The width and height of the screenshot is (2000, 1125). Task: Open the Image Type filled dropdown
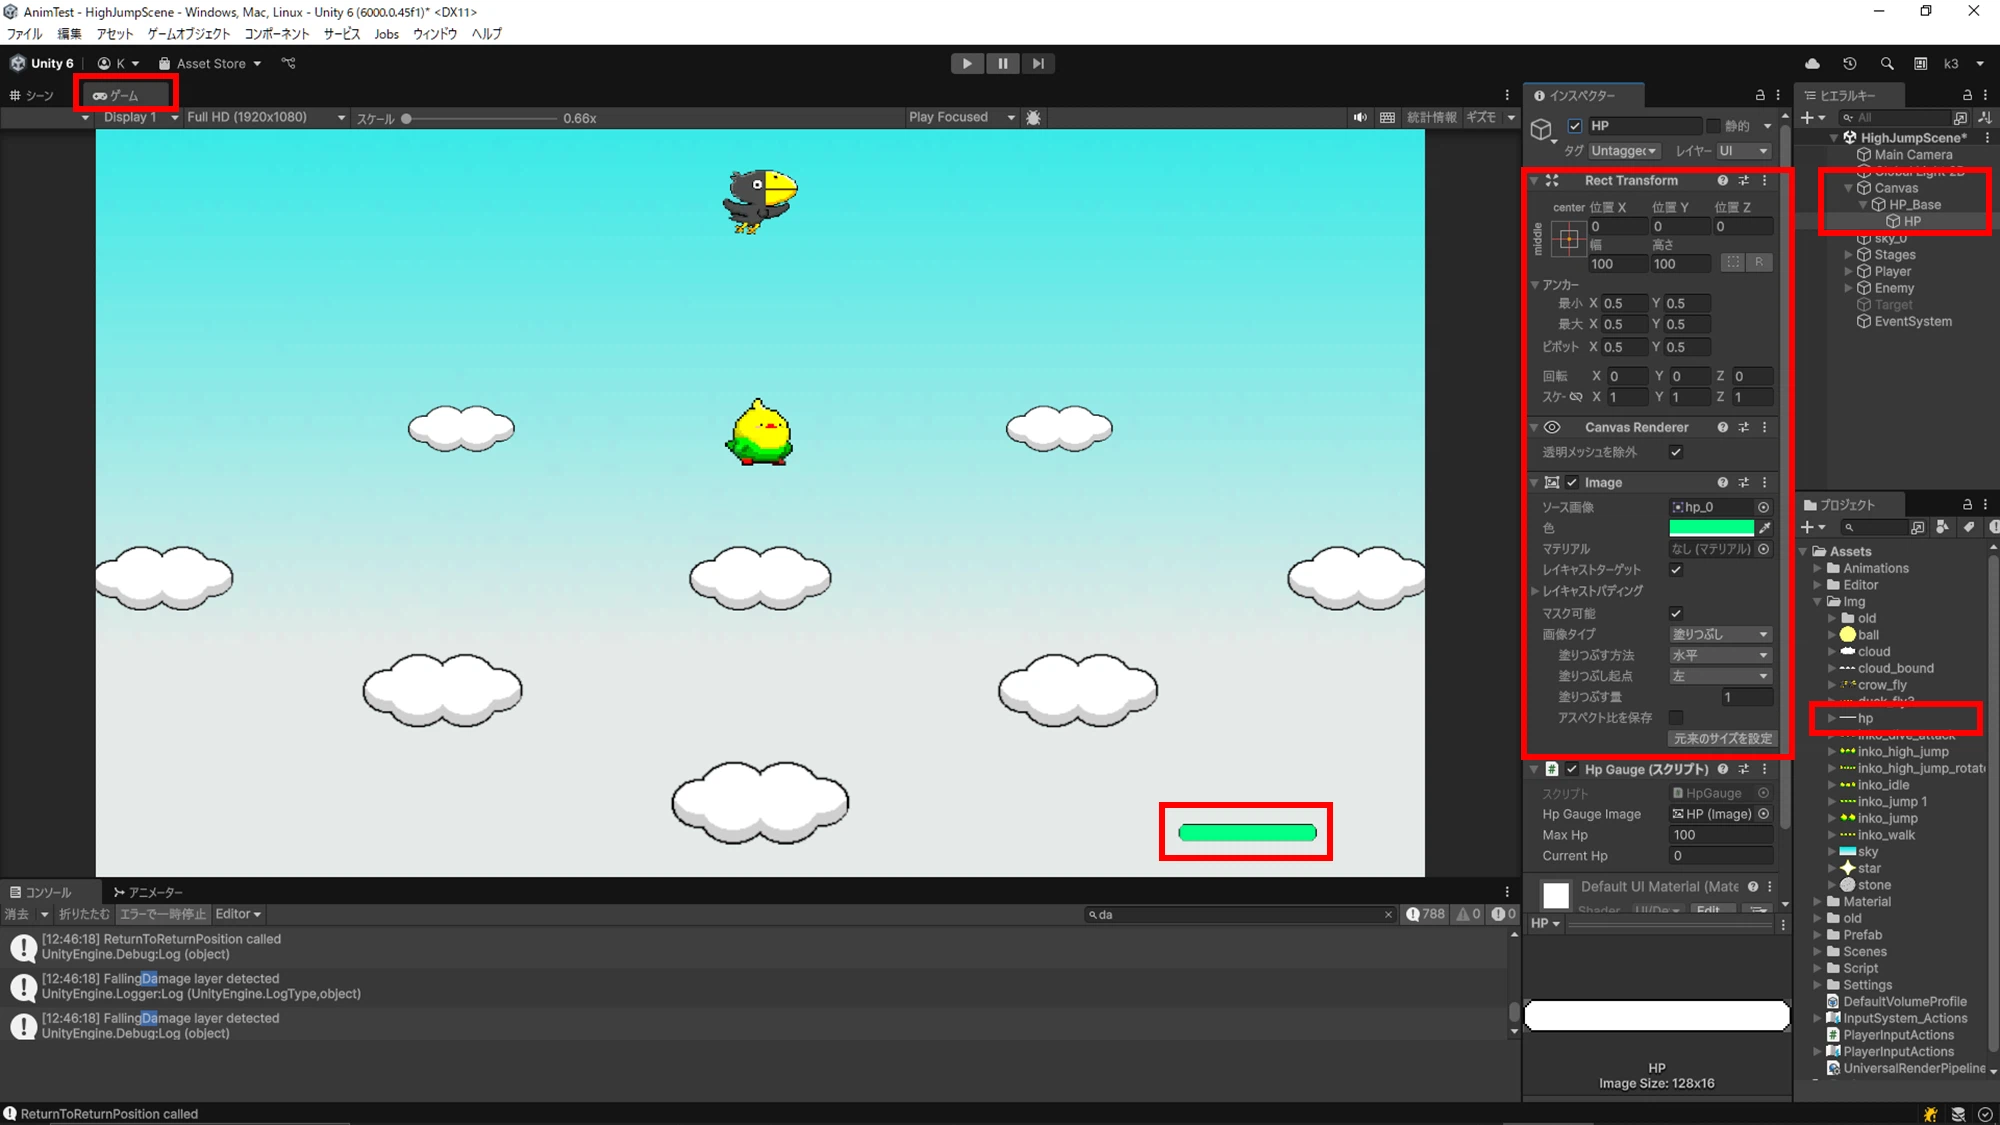1720,634
